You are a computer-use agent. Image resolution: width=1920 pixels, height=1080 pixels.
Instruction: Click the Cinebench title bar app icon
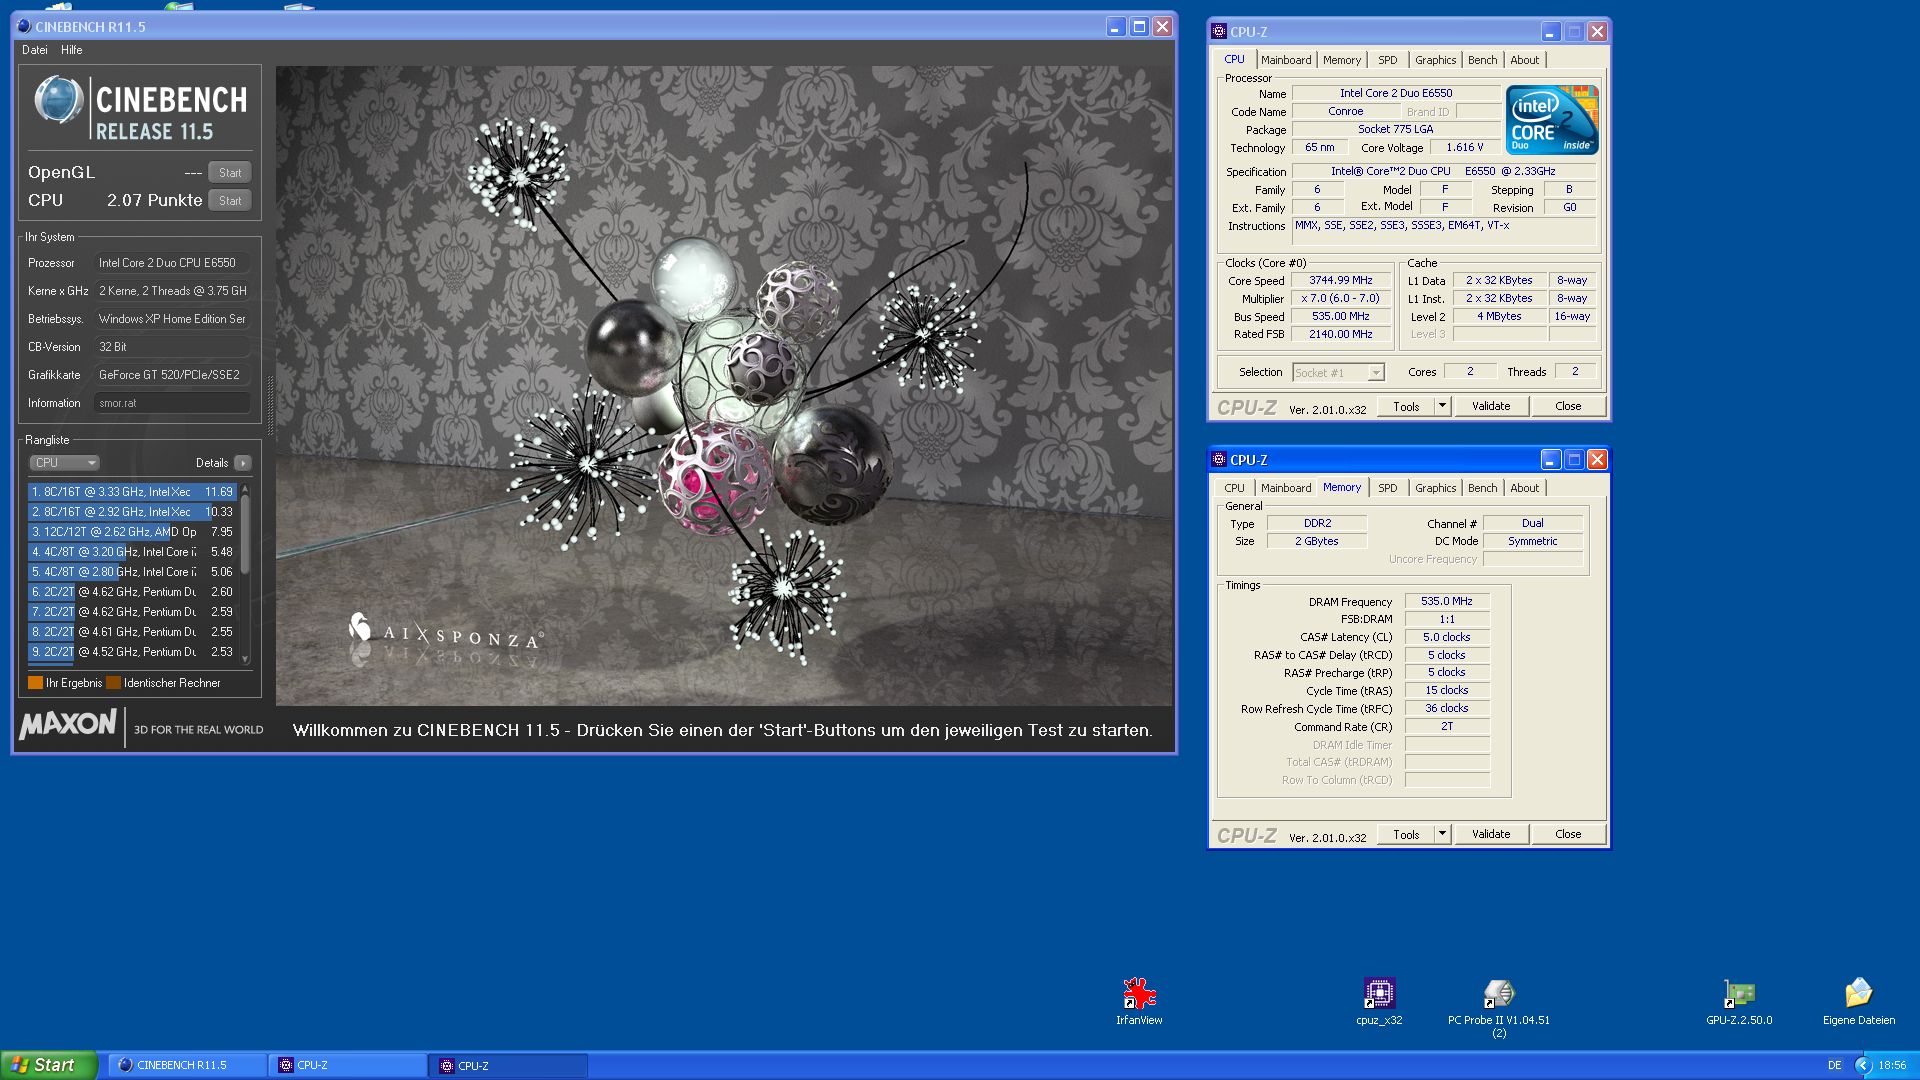click(25, 27)
